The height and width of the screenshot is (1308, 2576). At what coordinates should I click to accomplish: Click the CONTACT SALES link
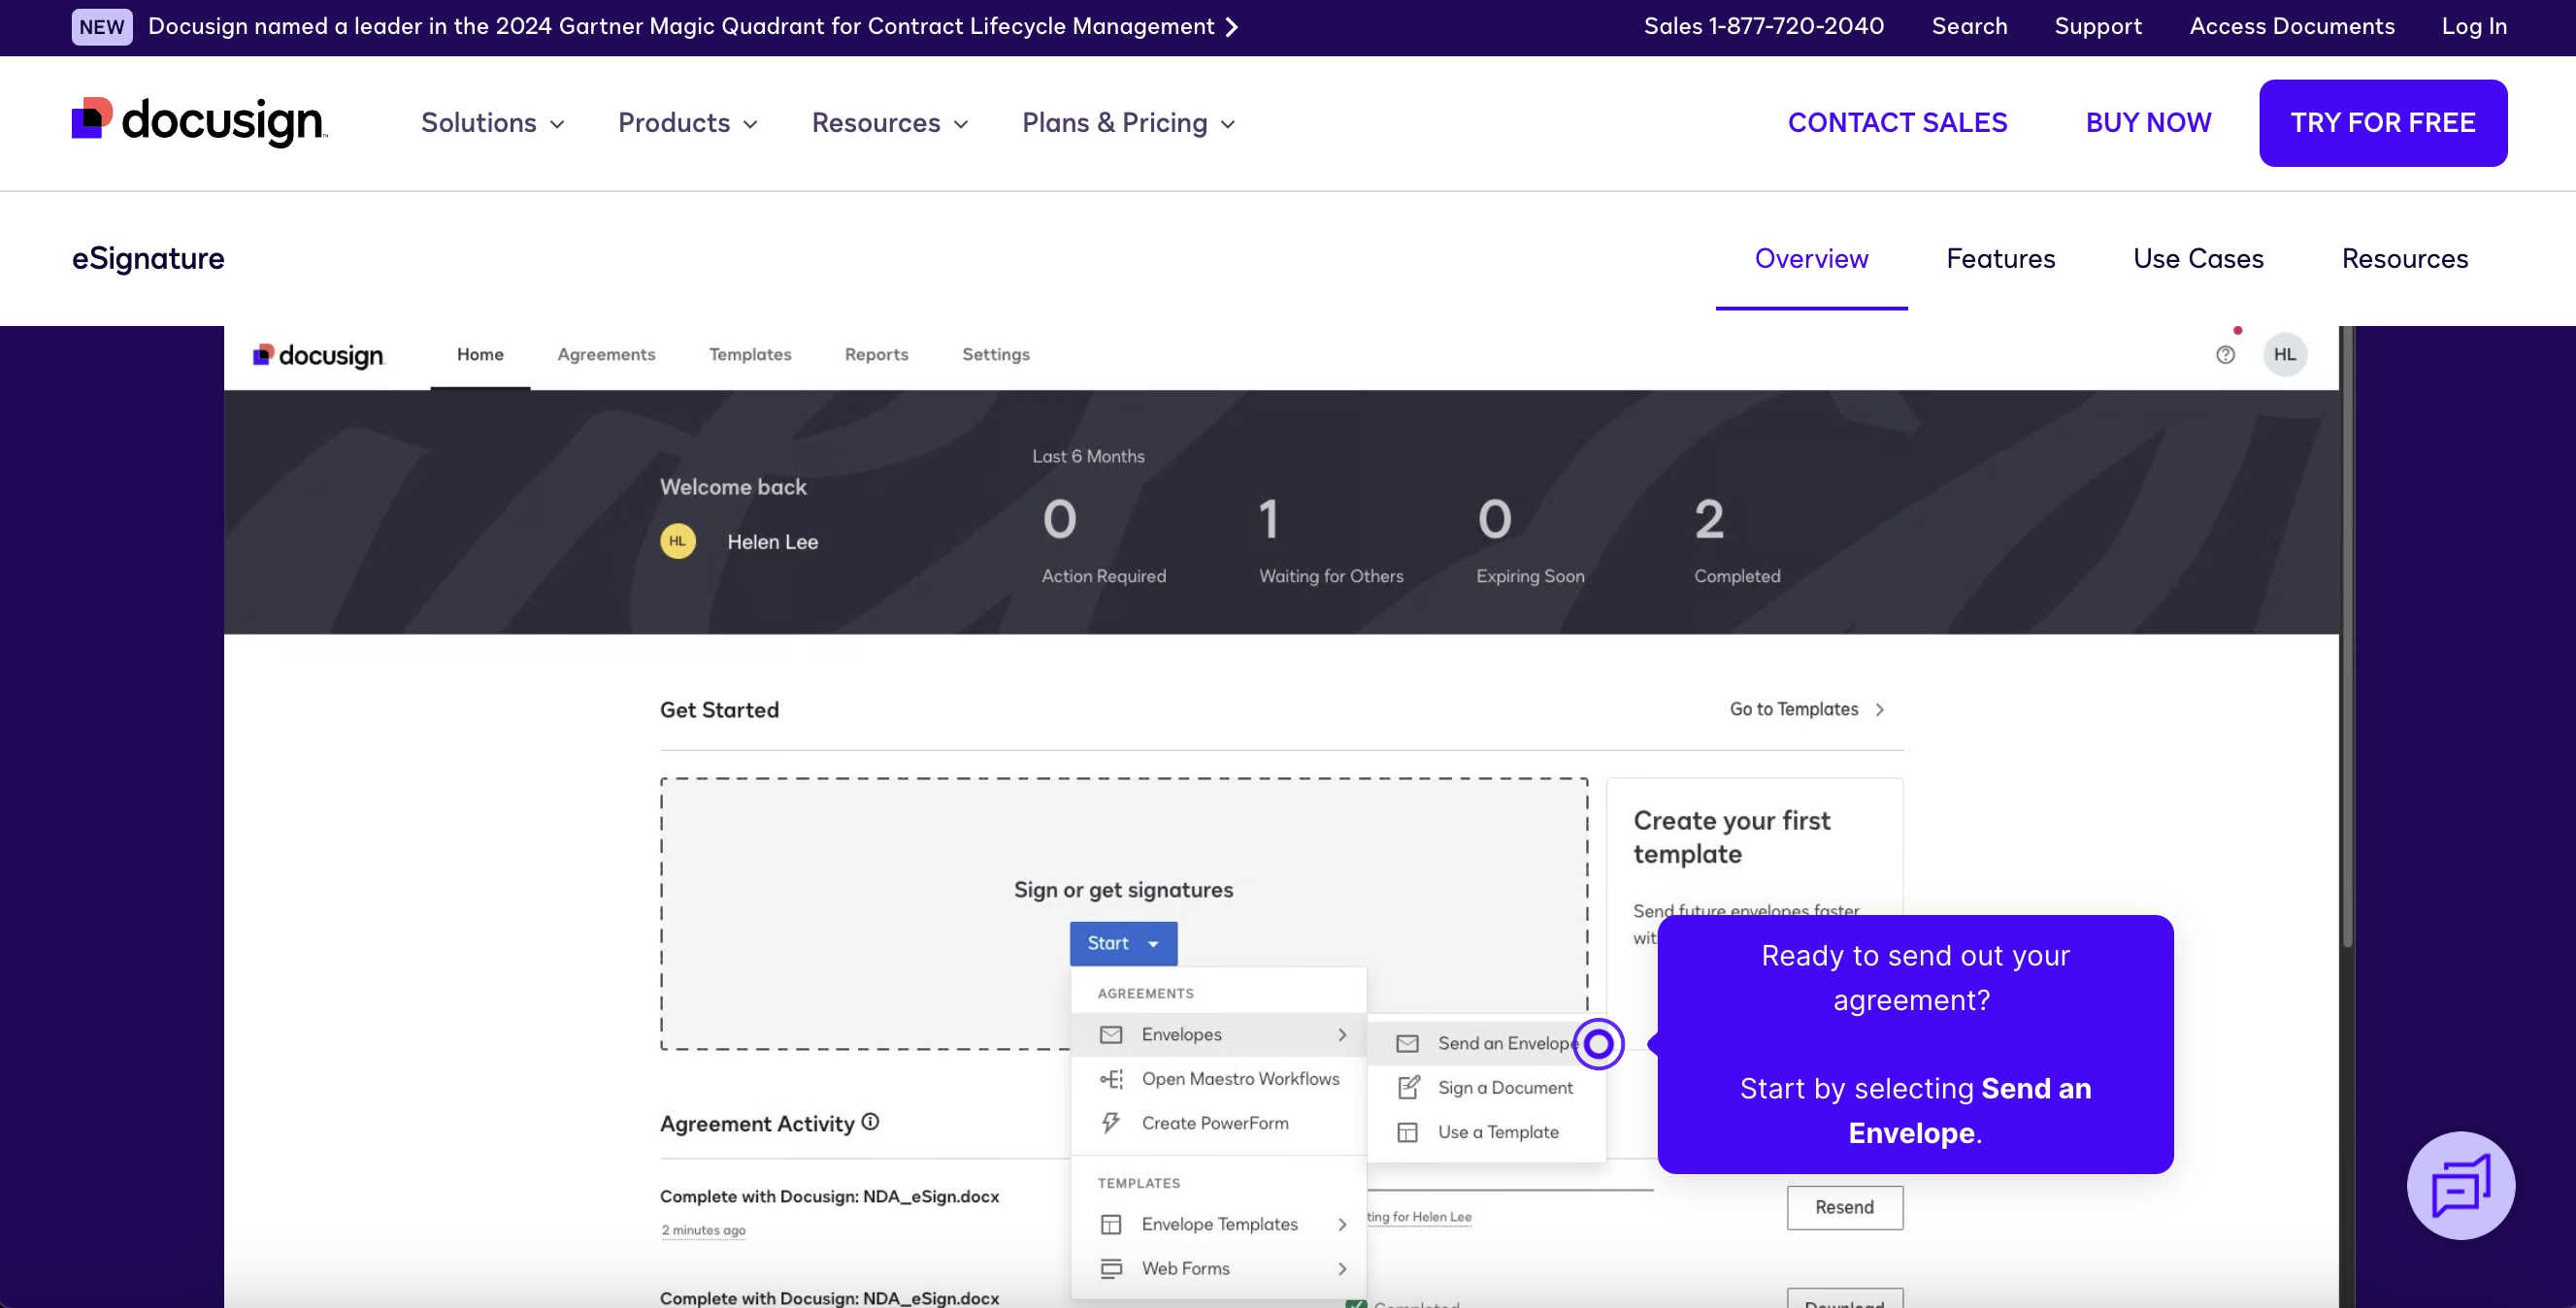tap(1897, 122)
